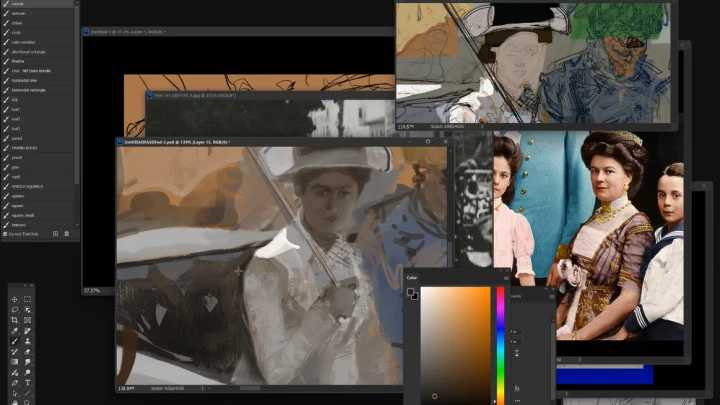The image size is (720, 405).
Task: Choose the 'chisel' brush preset
Action: pyautogui.click(x=38, y=23)
